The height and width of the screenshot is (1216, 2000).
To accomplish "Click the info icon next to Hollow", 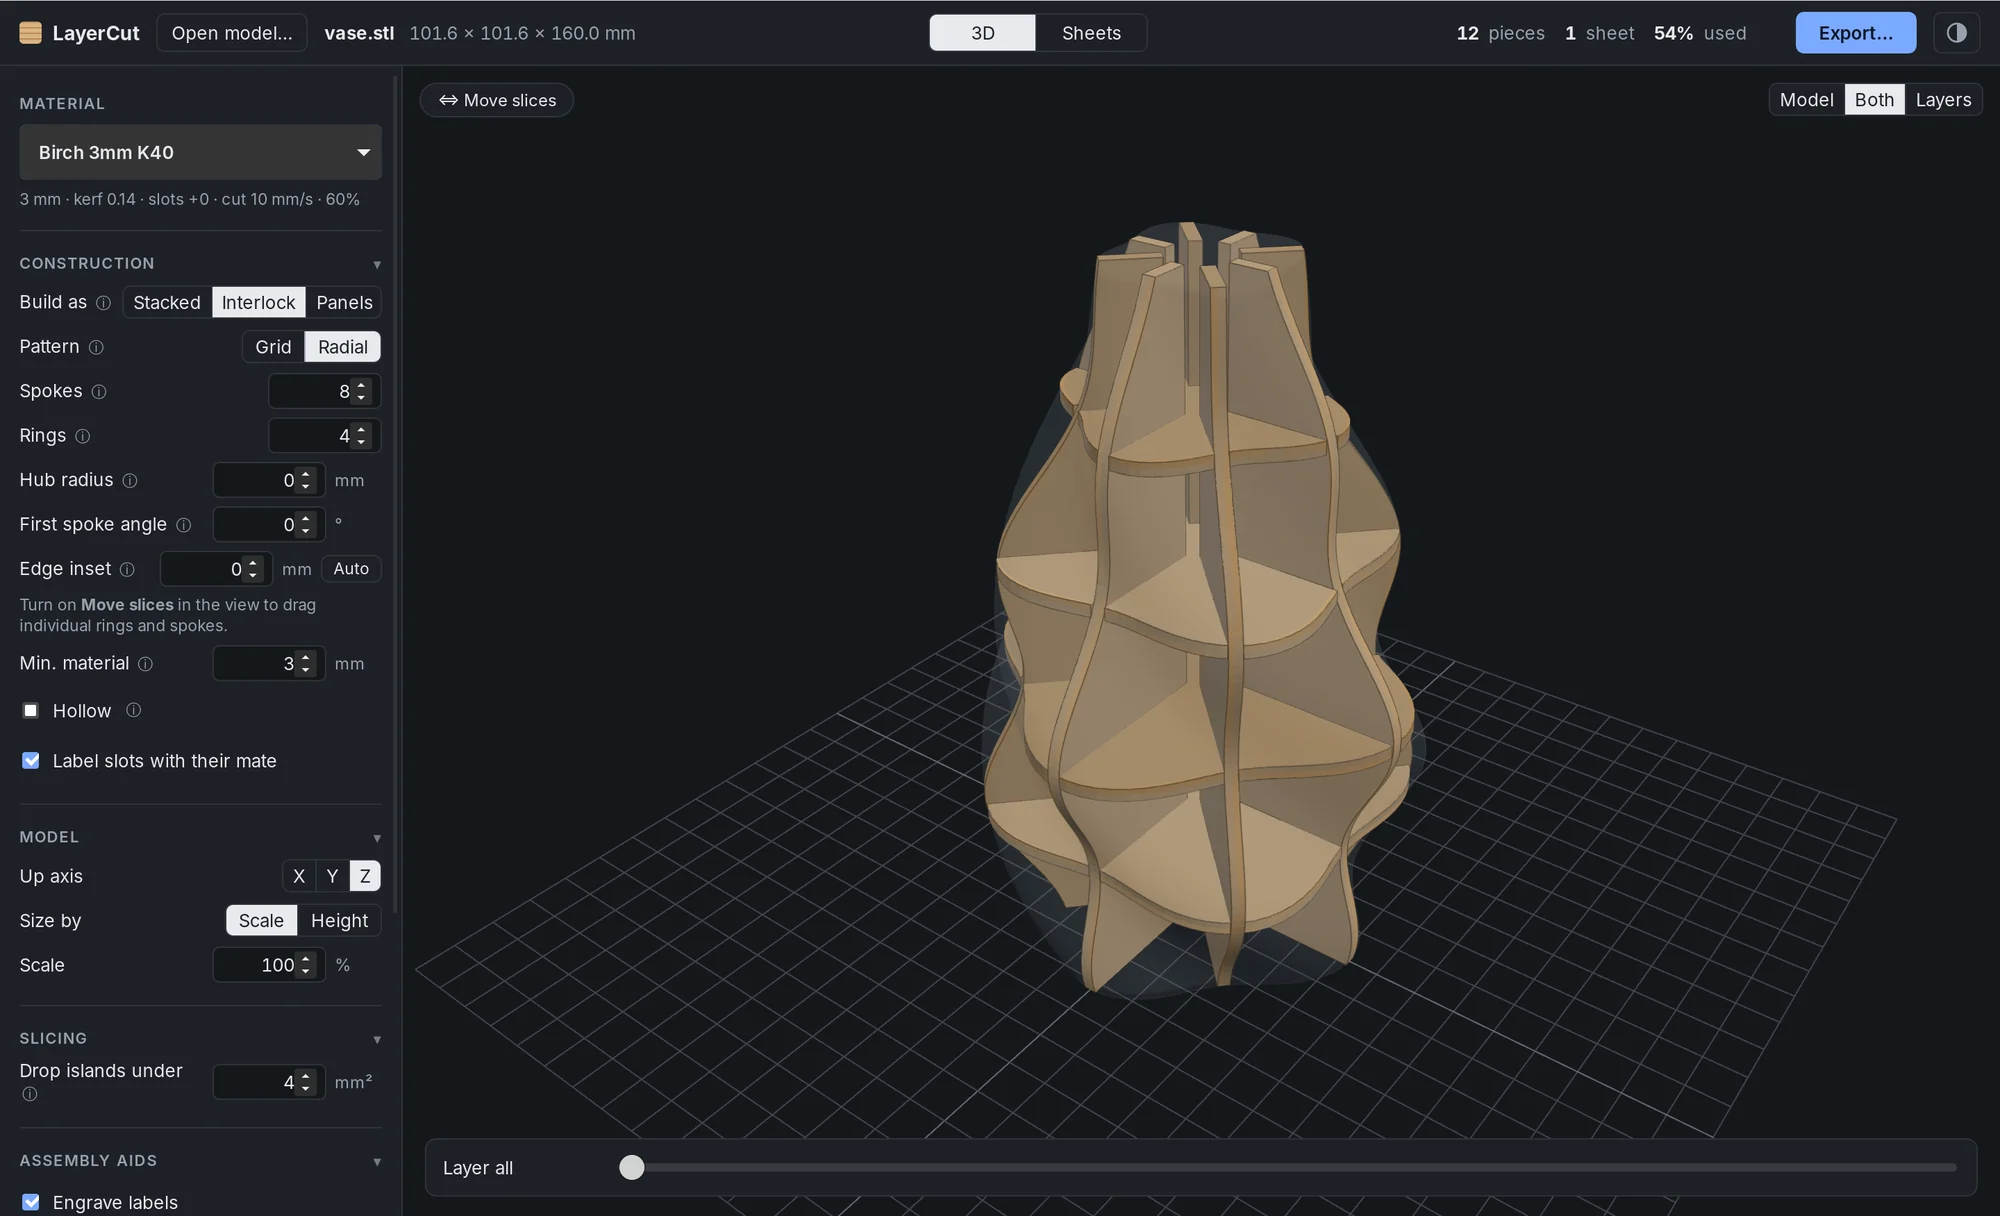I will (x=134, y=710).
